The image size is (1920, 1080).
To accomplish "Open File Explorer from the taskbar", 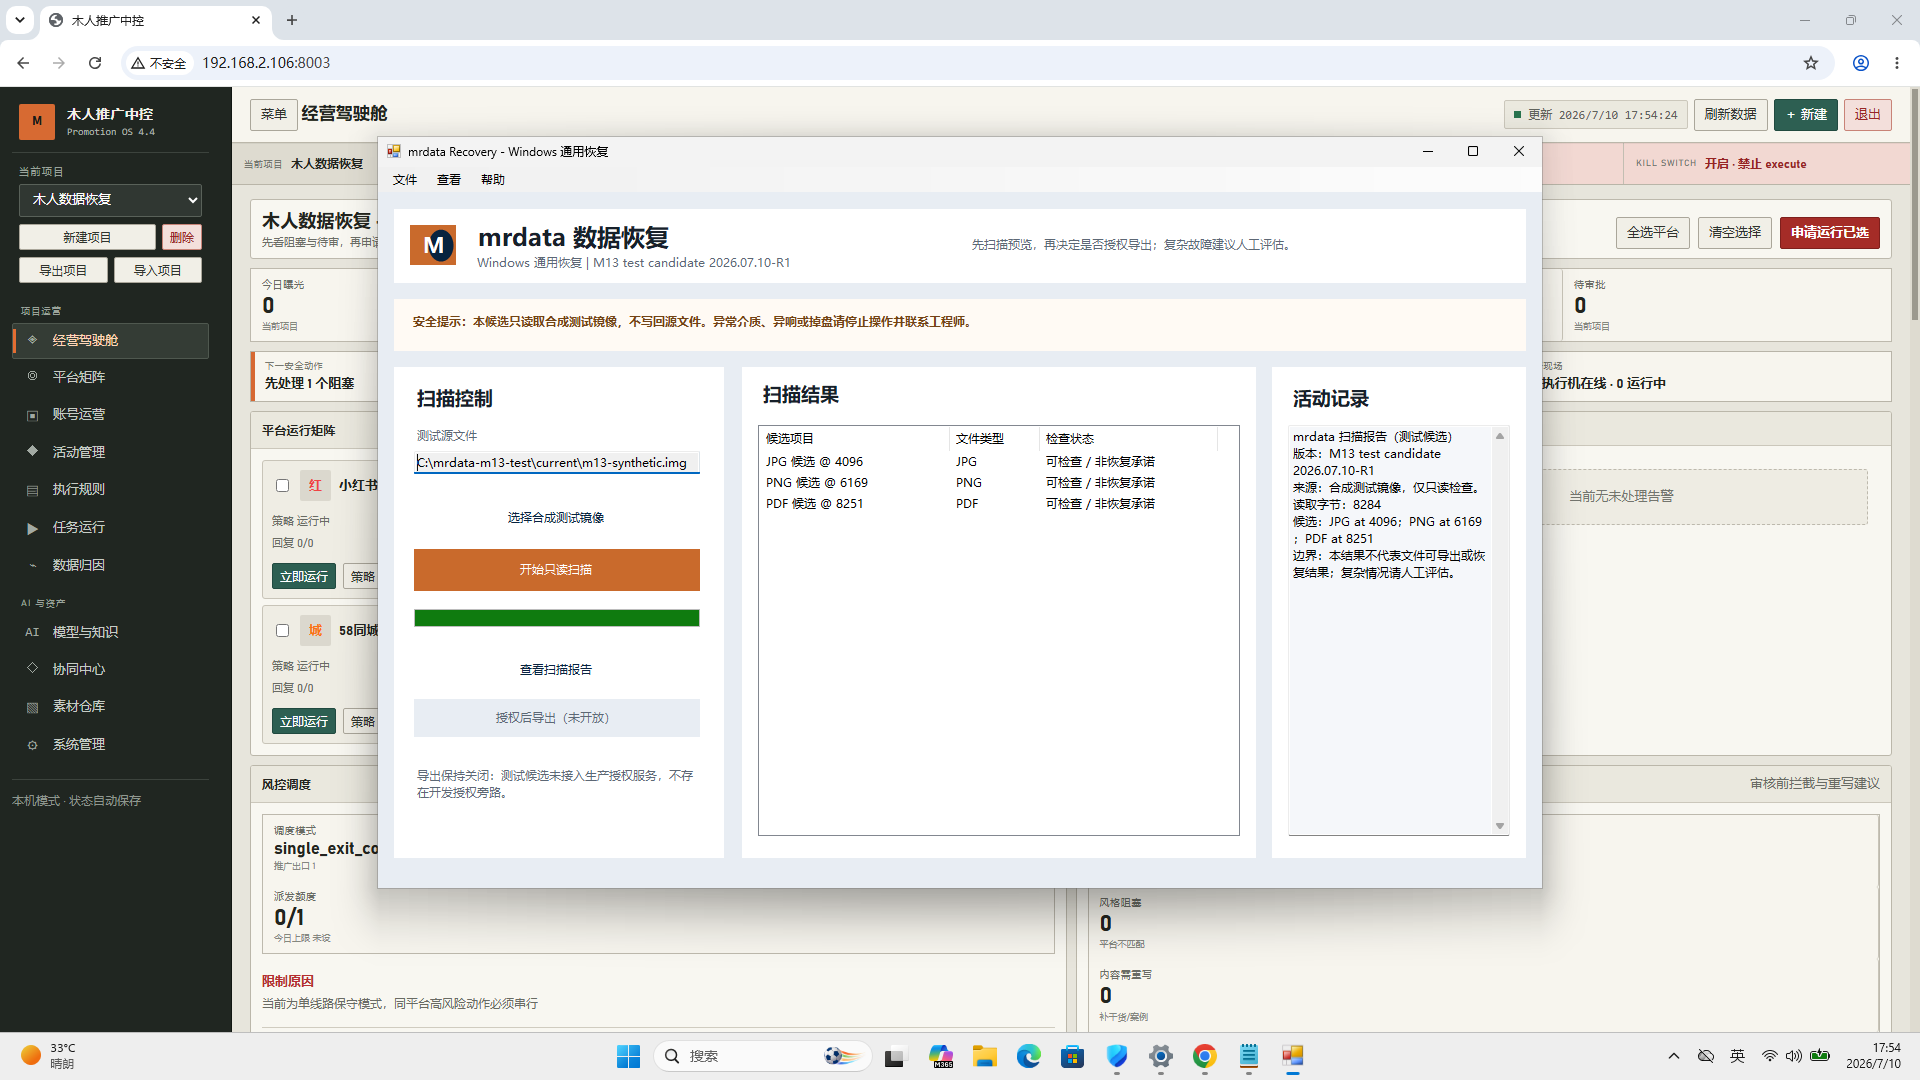I will coord(985,1056).
